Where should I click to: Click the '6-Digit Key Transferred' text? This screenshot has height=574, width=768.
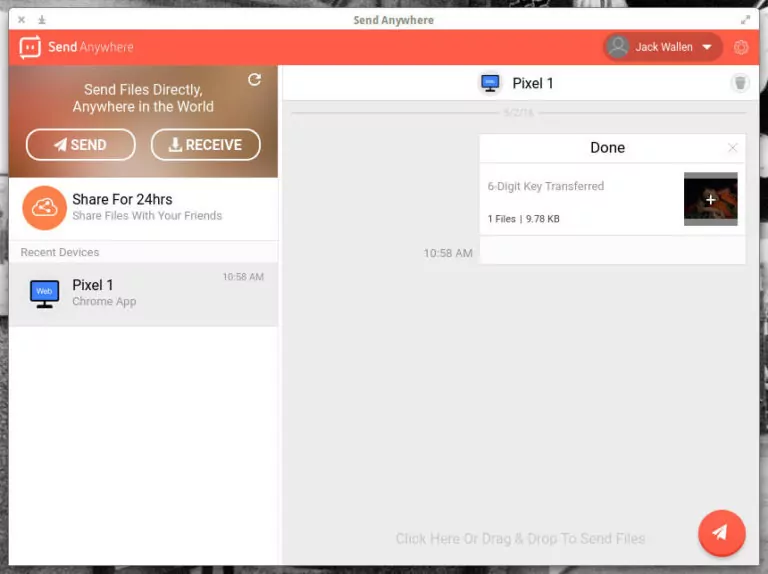pyautogui.click(x=546, y=186)
